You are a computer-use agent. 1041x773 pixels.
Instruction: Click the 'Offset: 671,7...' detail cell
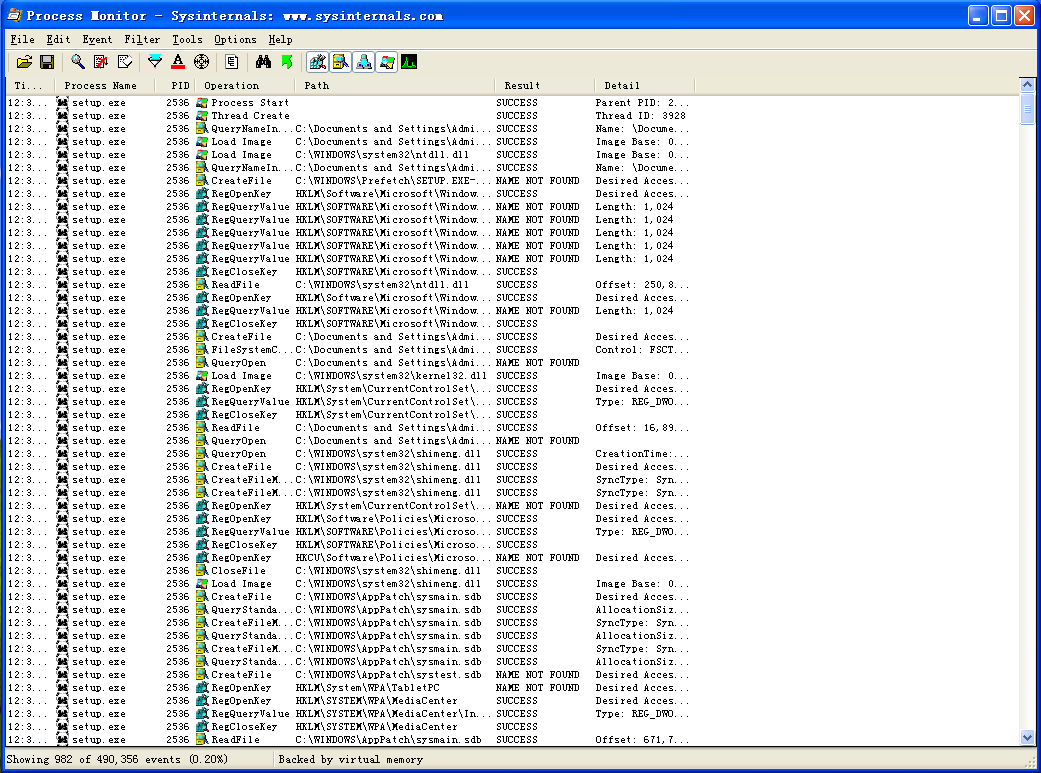(x=642, y=740)
